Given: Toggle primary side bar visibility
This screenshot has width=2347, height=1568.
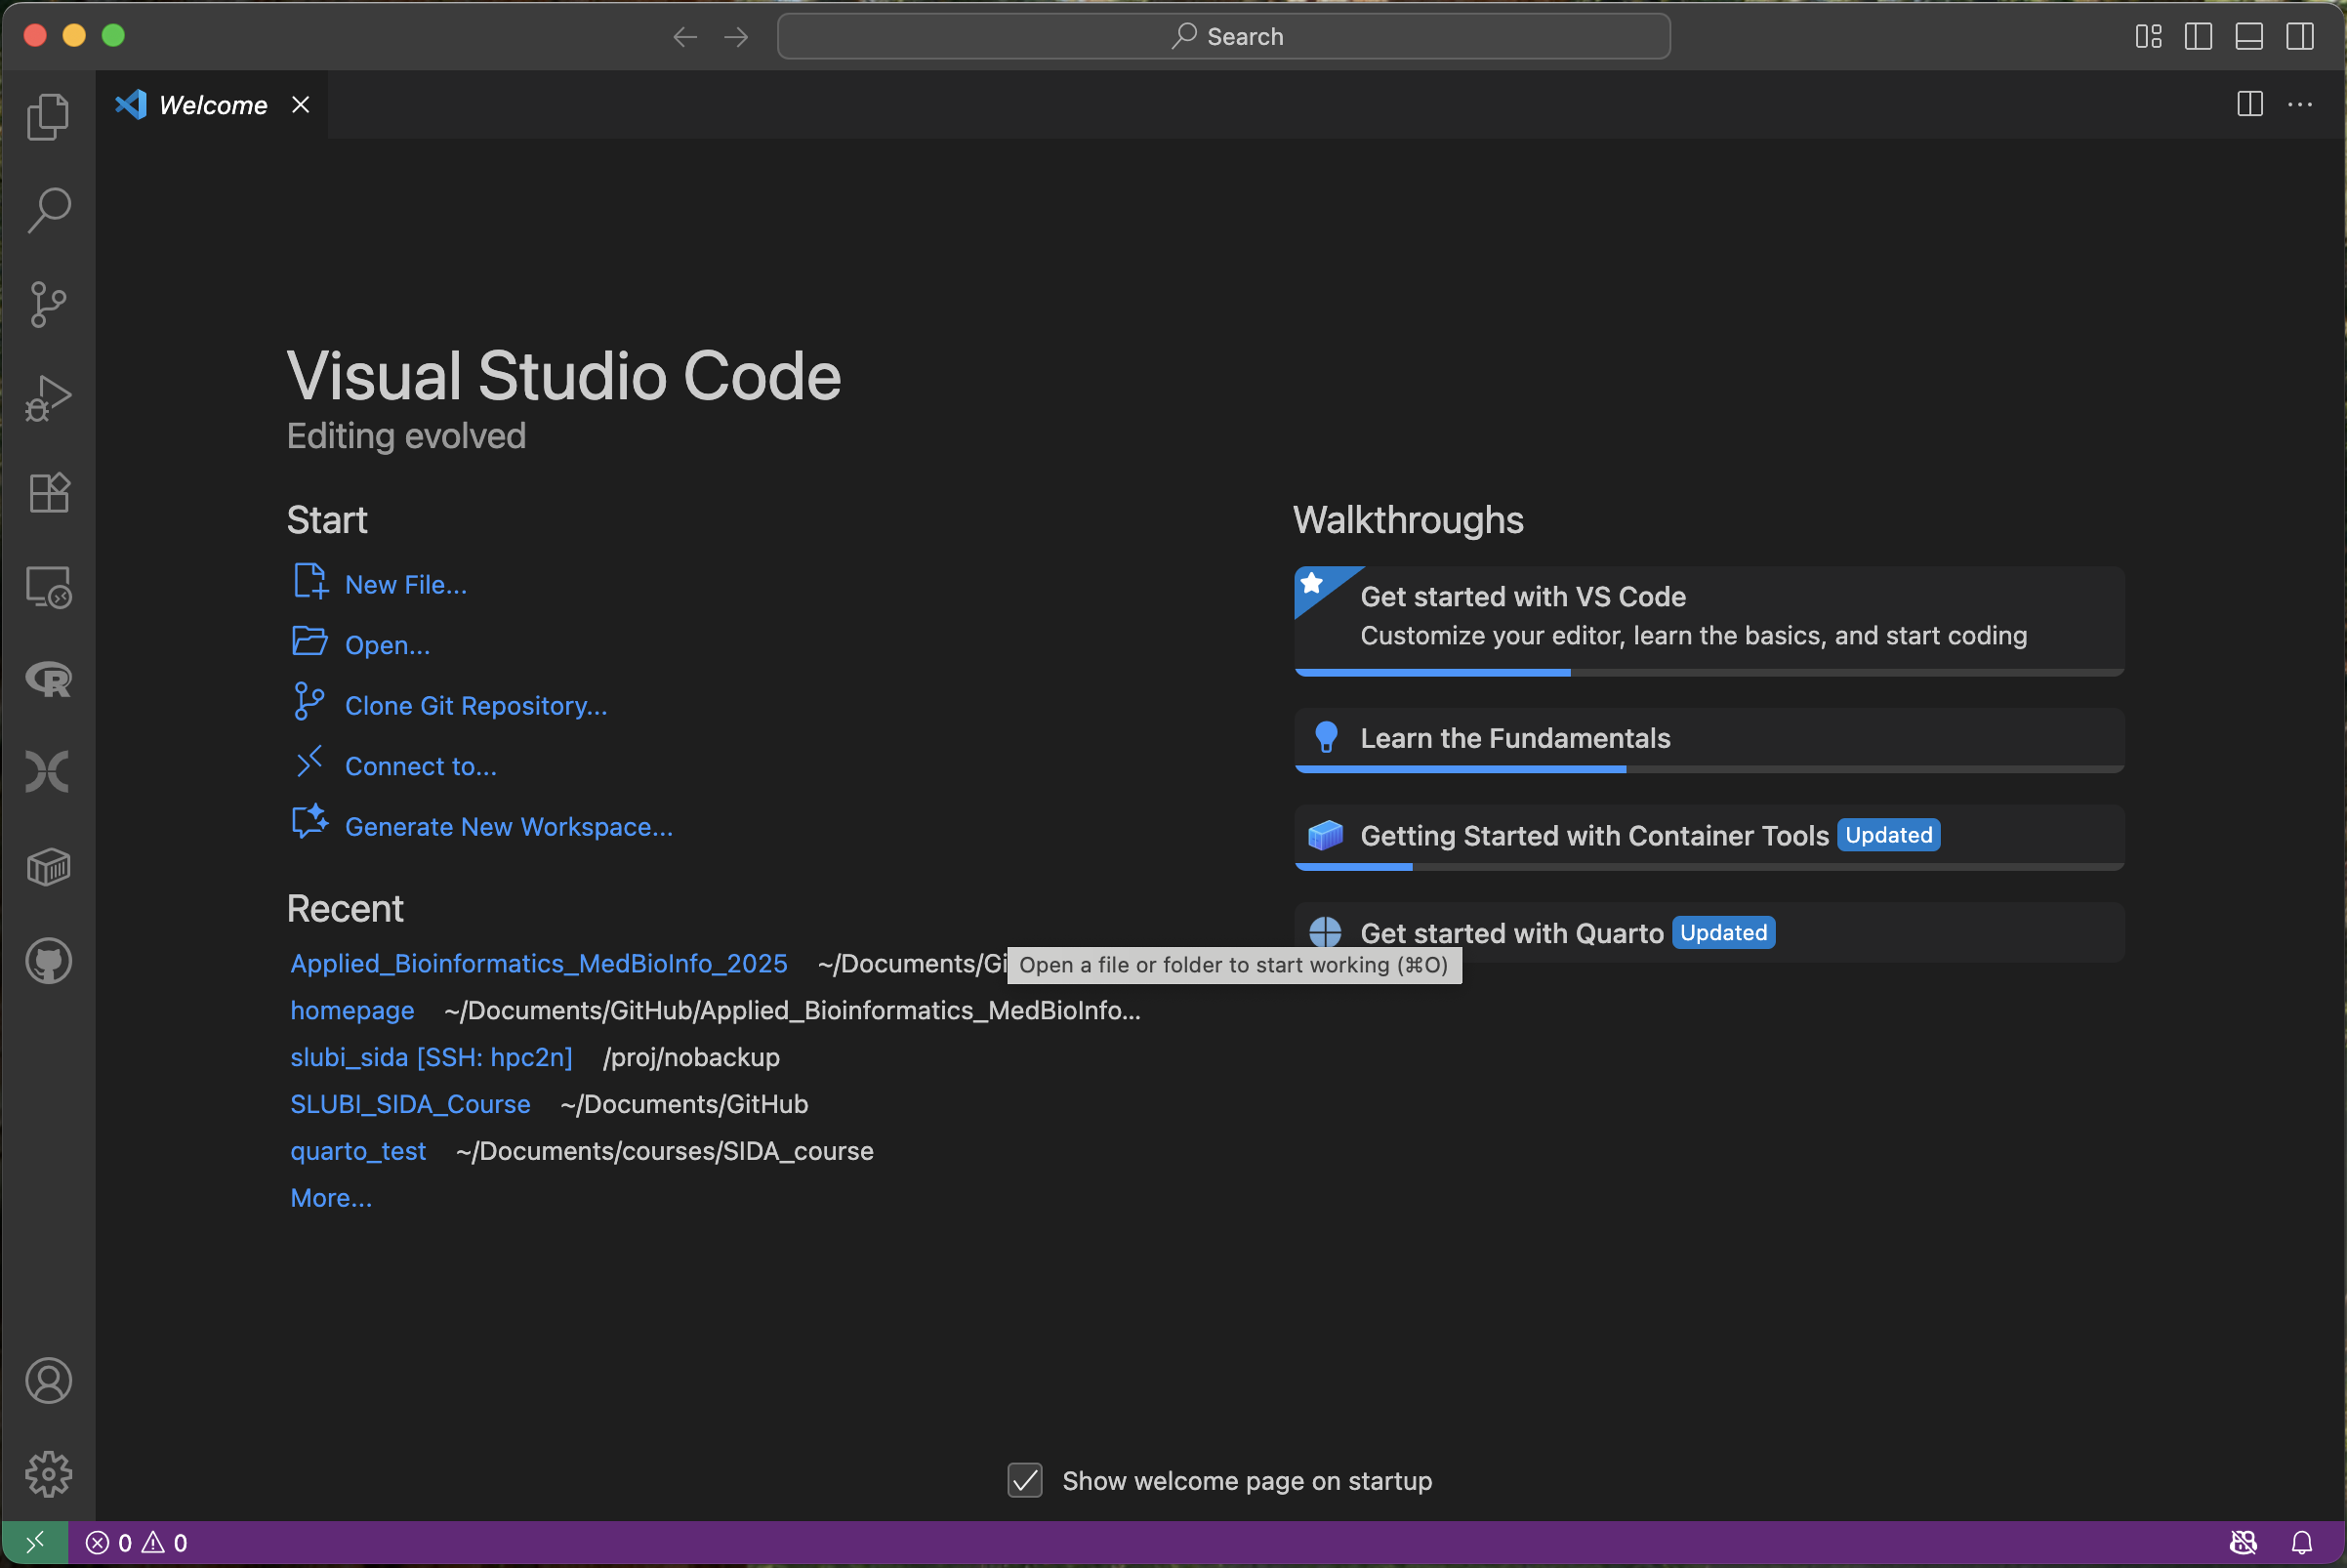Looking at the screenshot, I should coord(2198,37).
